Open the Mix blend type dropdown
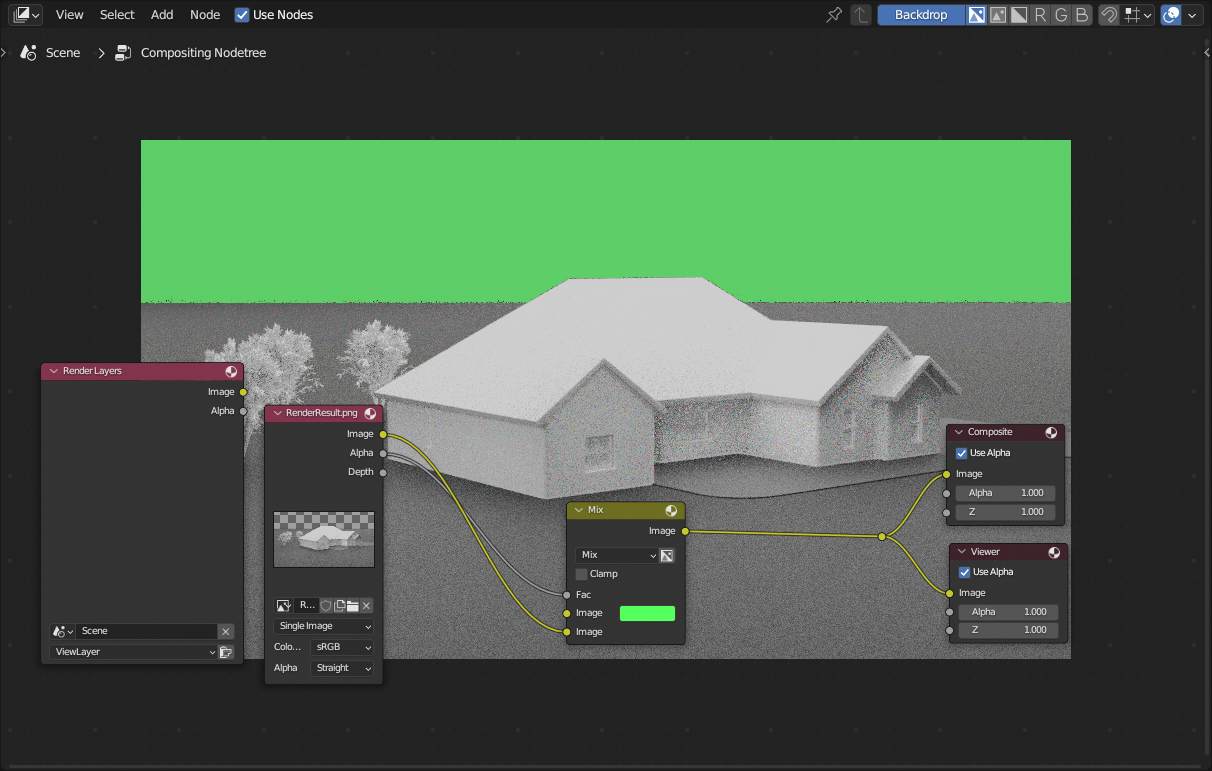Viewport: 1212px width, 771px height. [617, 555]
